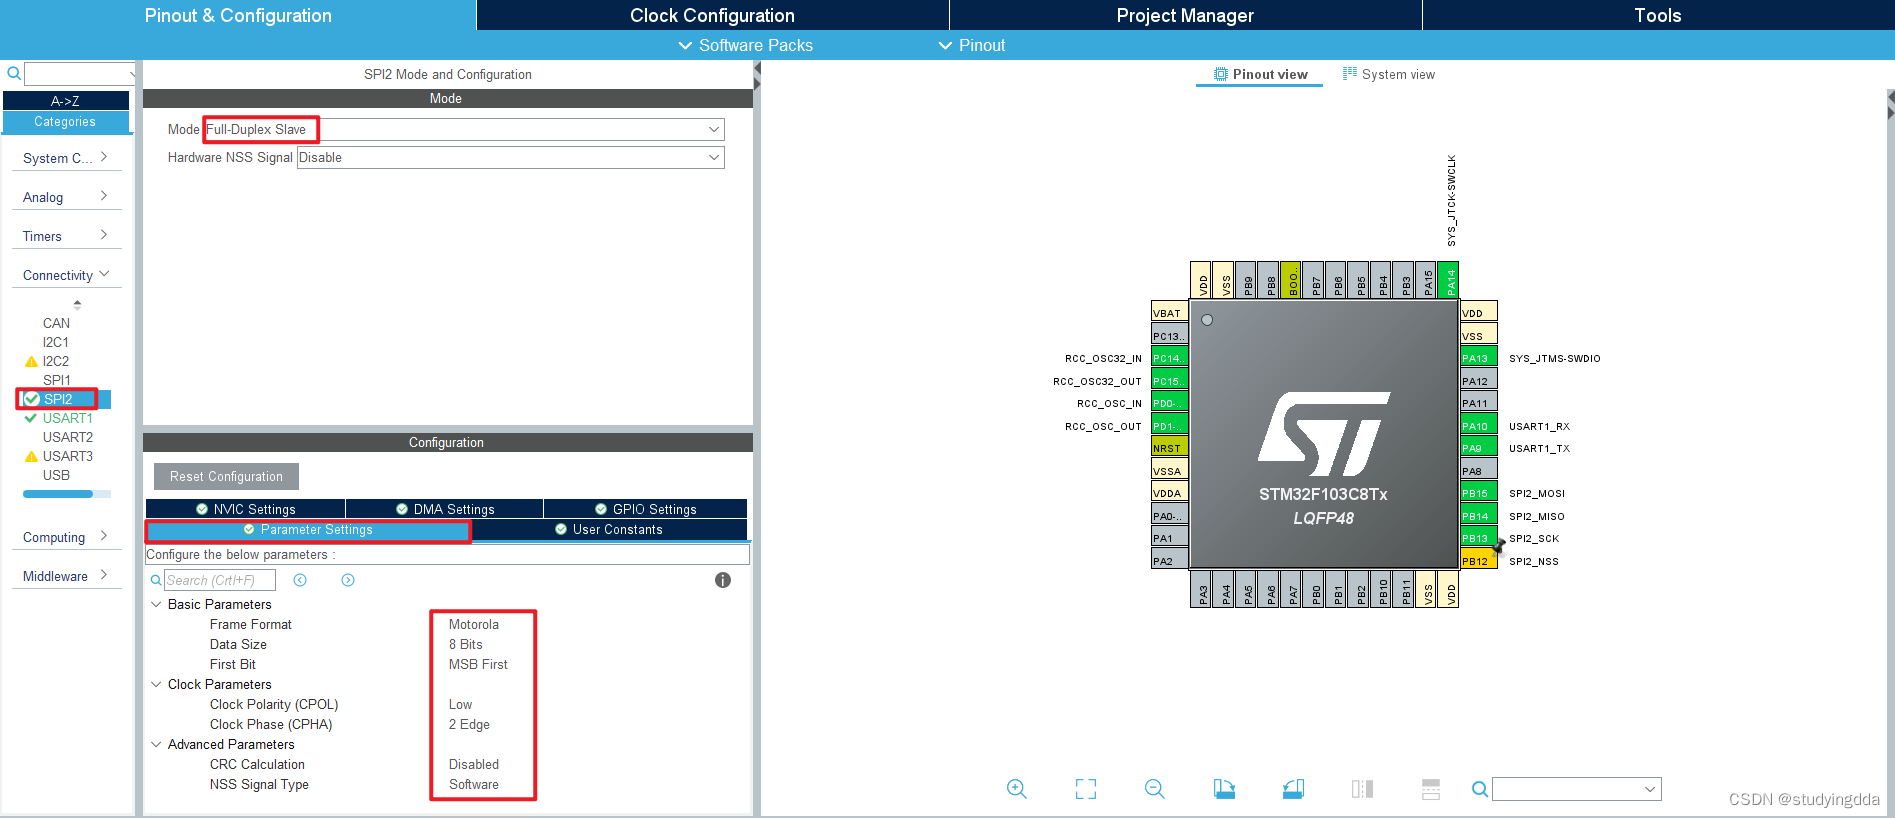Image resolution: width=1895 pixels, height=818 pixels.
Task: Select pin PA13 on the chip
Action: coord(1479,358)
